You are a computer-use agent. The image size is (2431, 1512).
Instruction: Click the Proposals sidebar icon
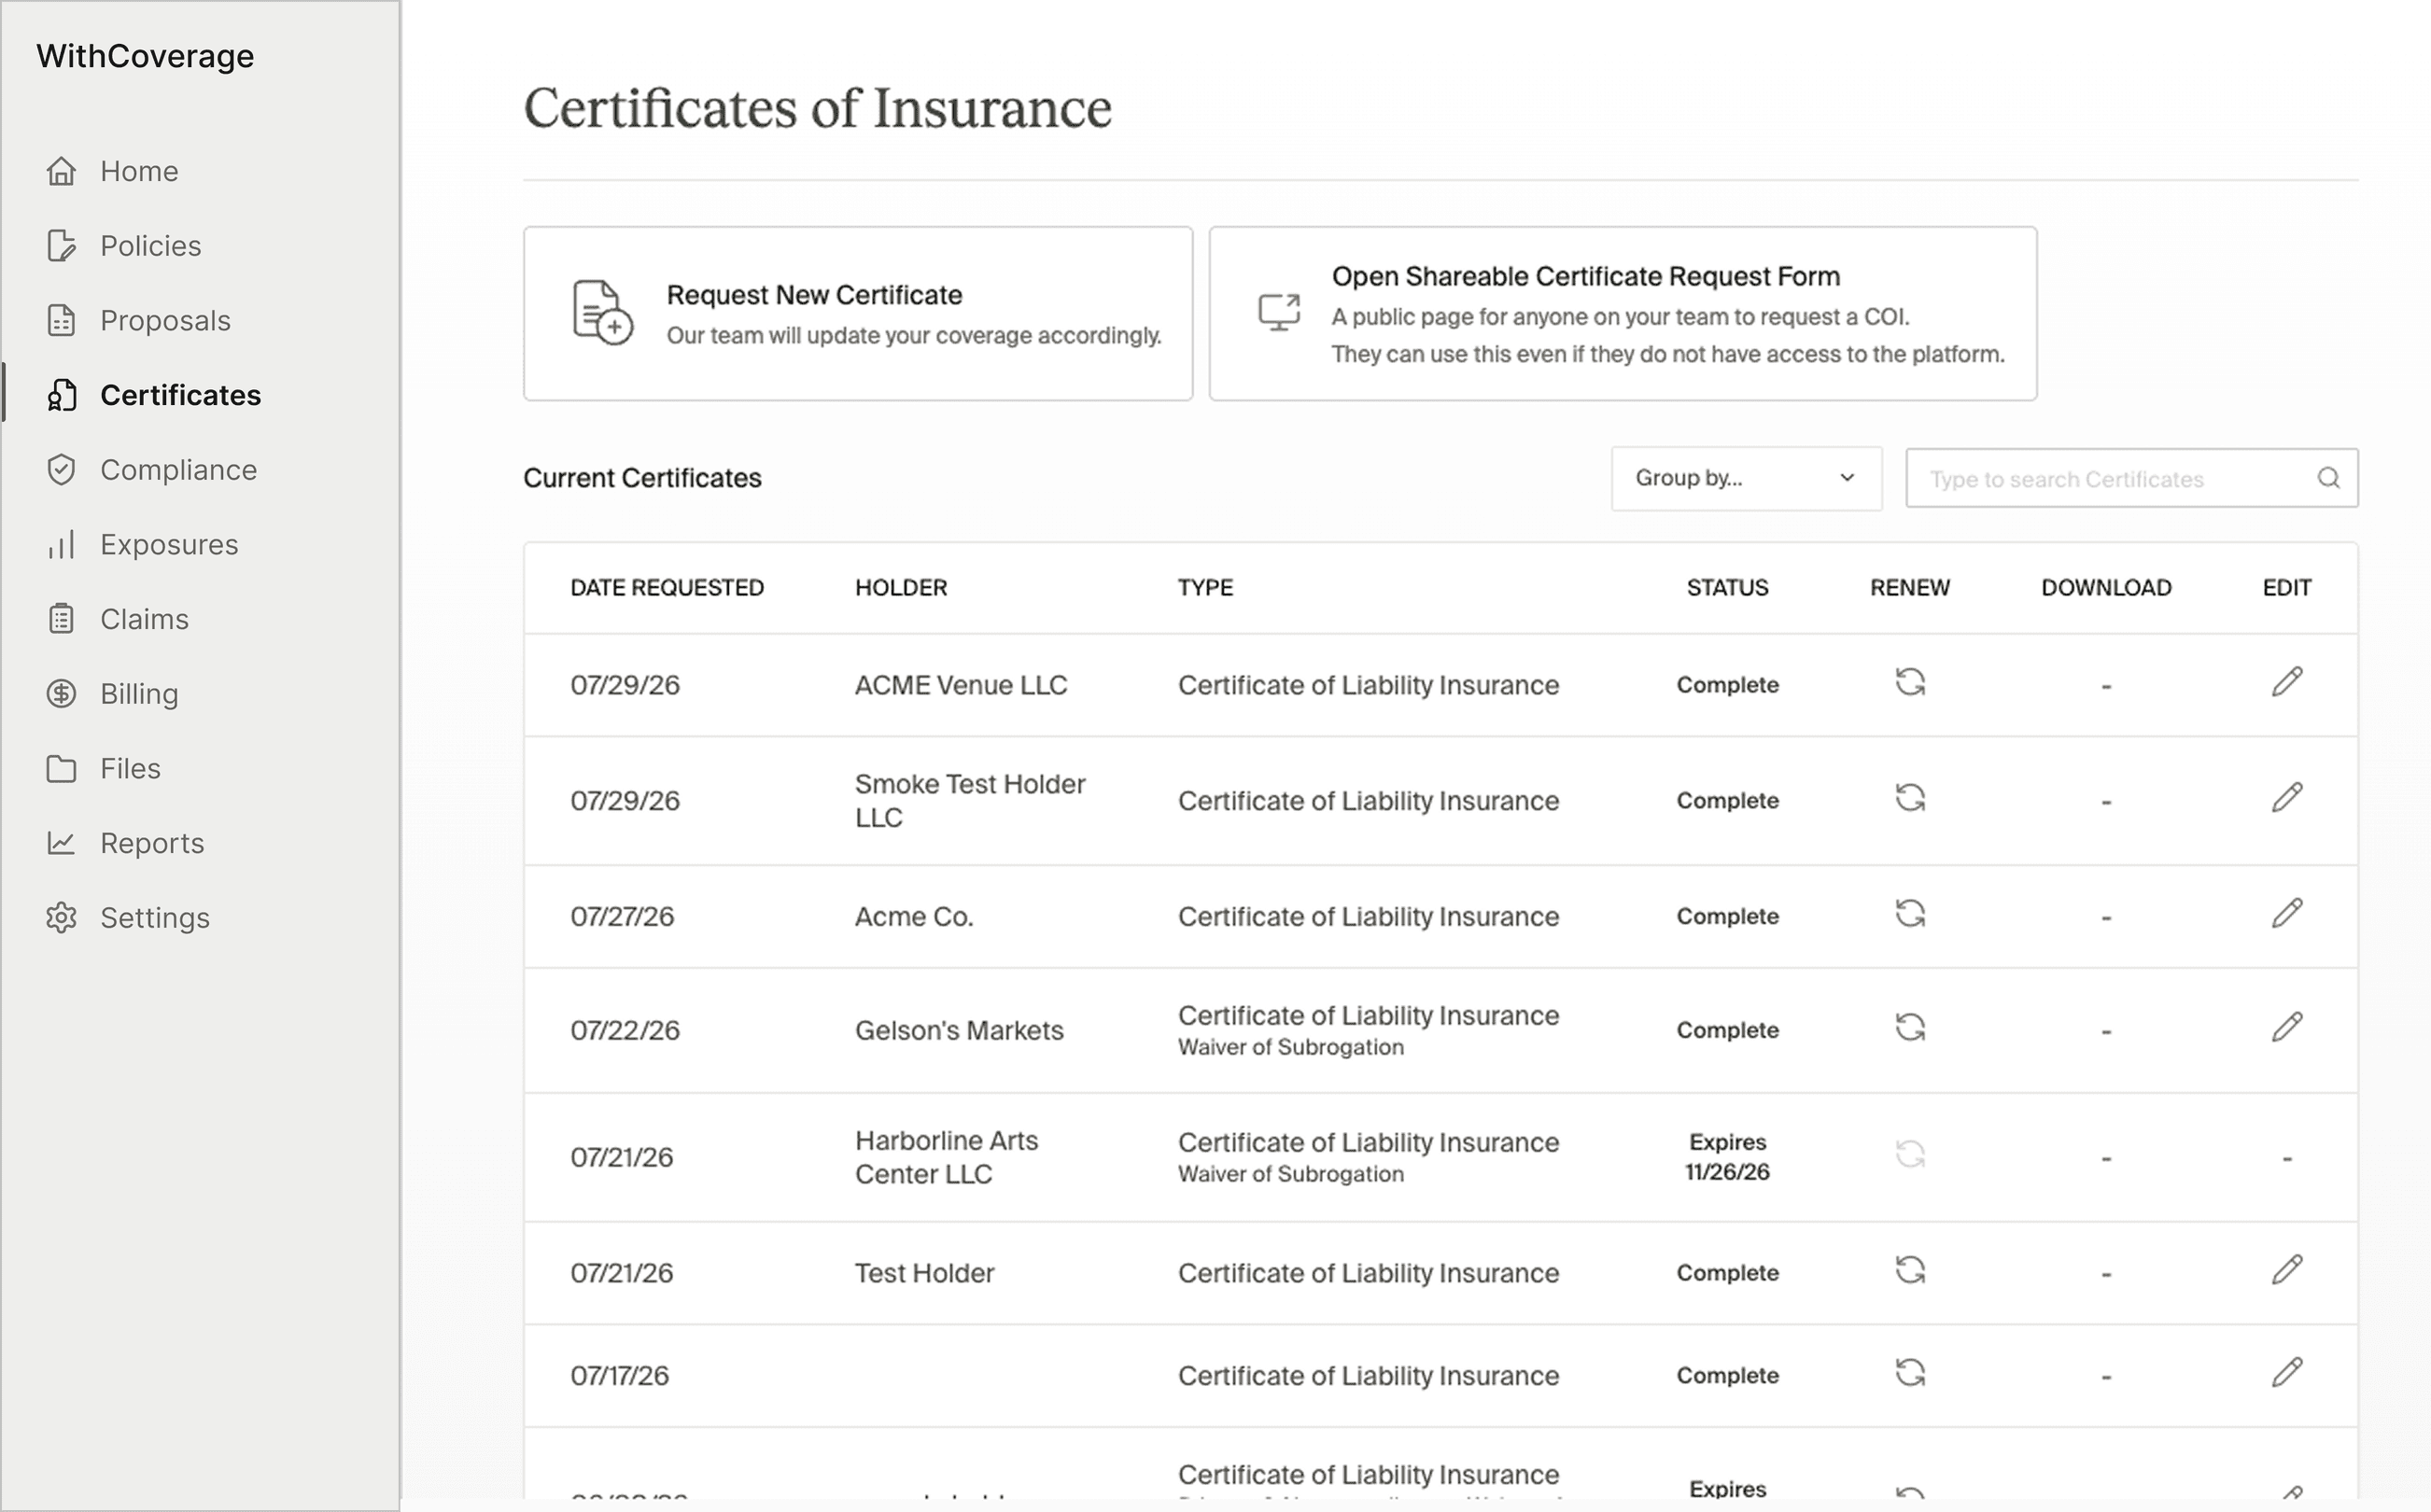pos(61,320)
